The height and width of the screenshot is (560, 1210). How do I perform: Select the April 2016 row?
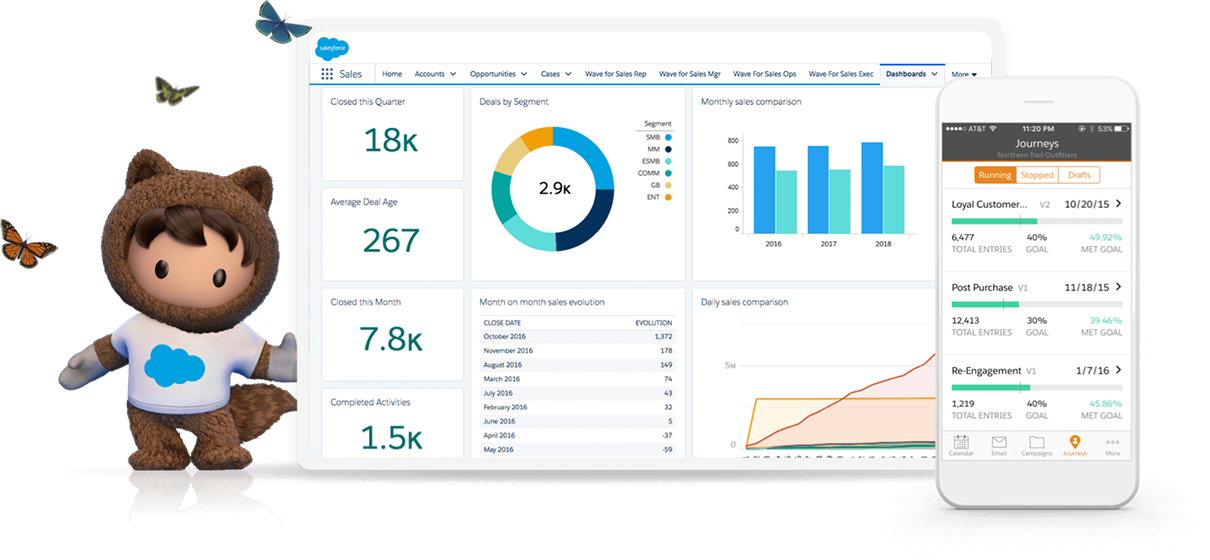pos(578,435)
